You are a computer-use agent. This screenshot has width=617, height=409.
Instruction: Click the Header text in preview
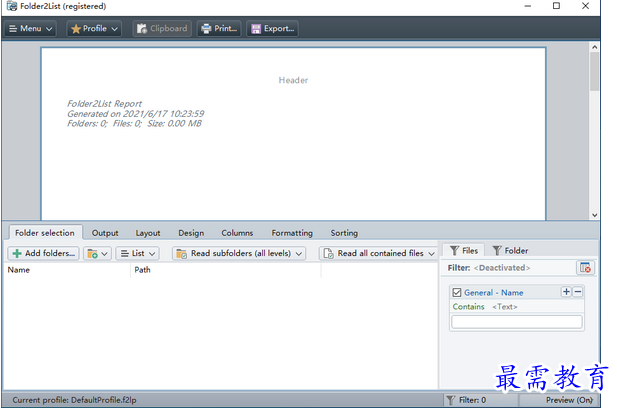(293, 80)
